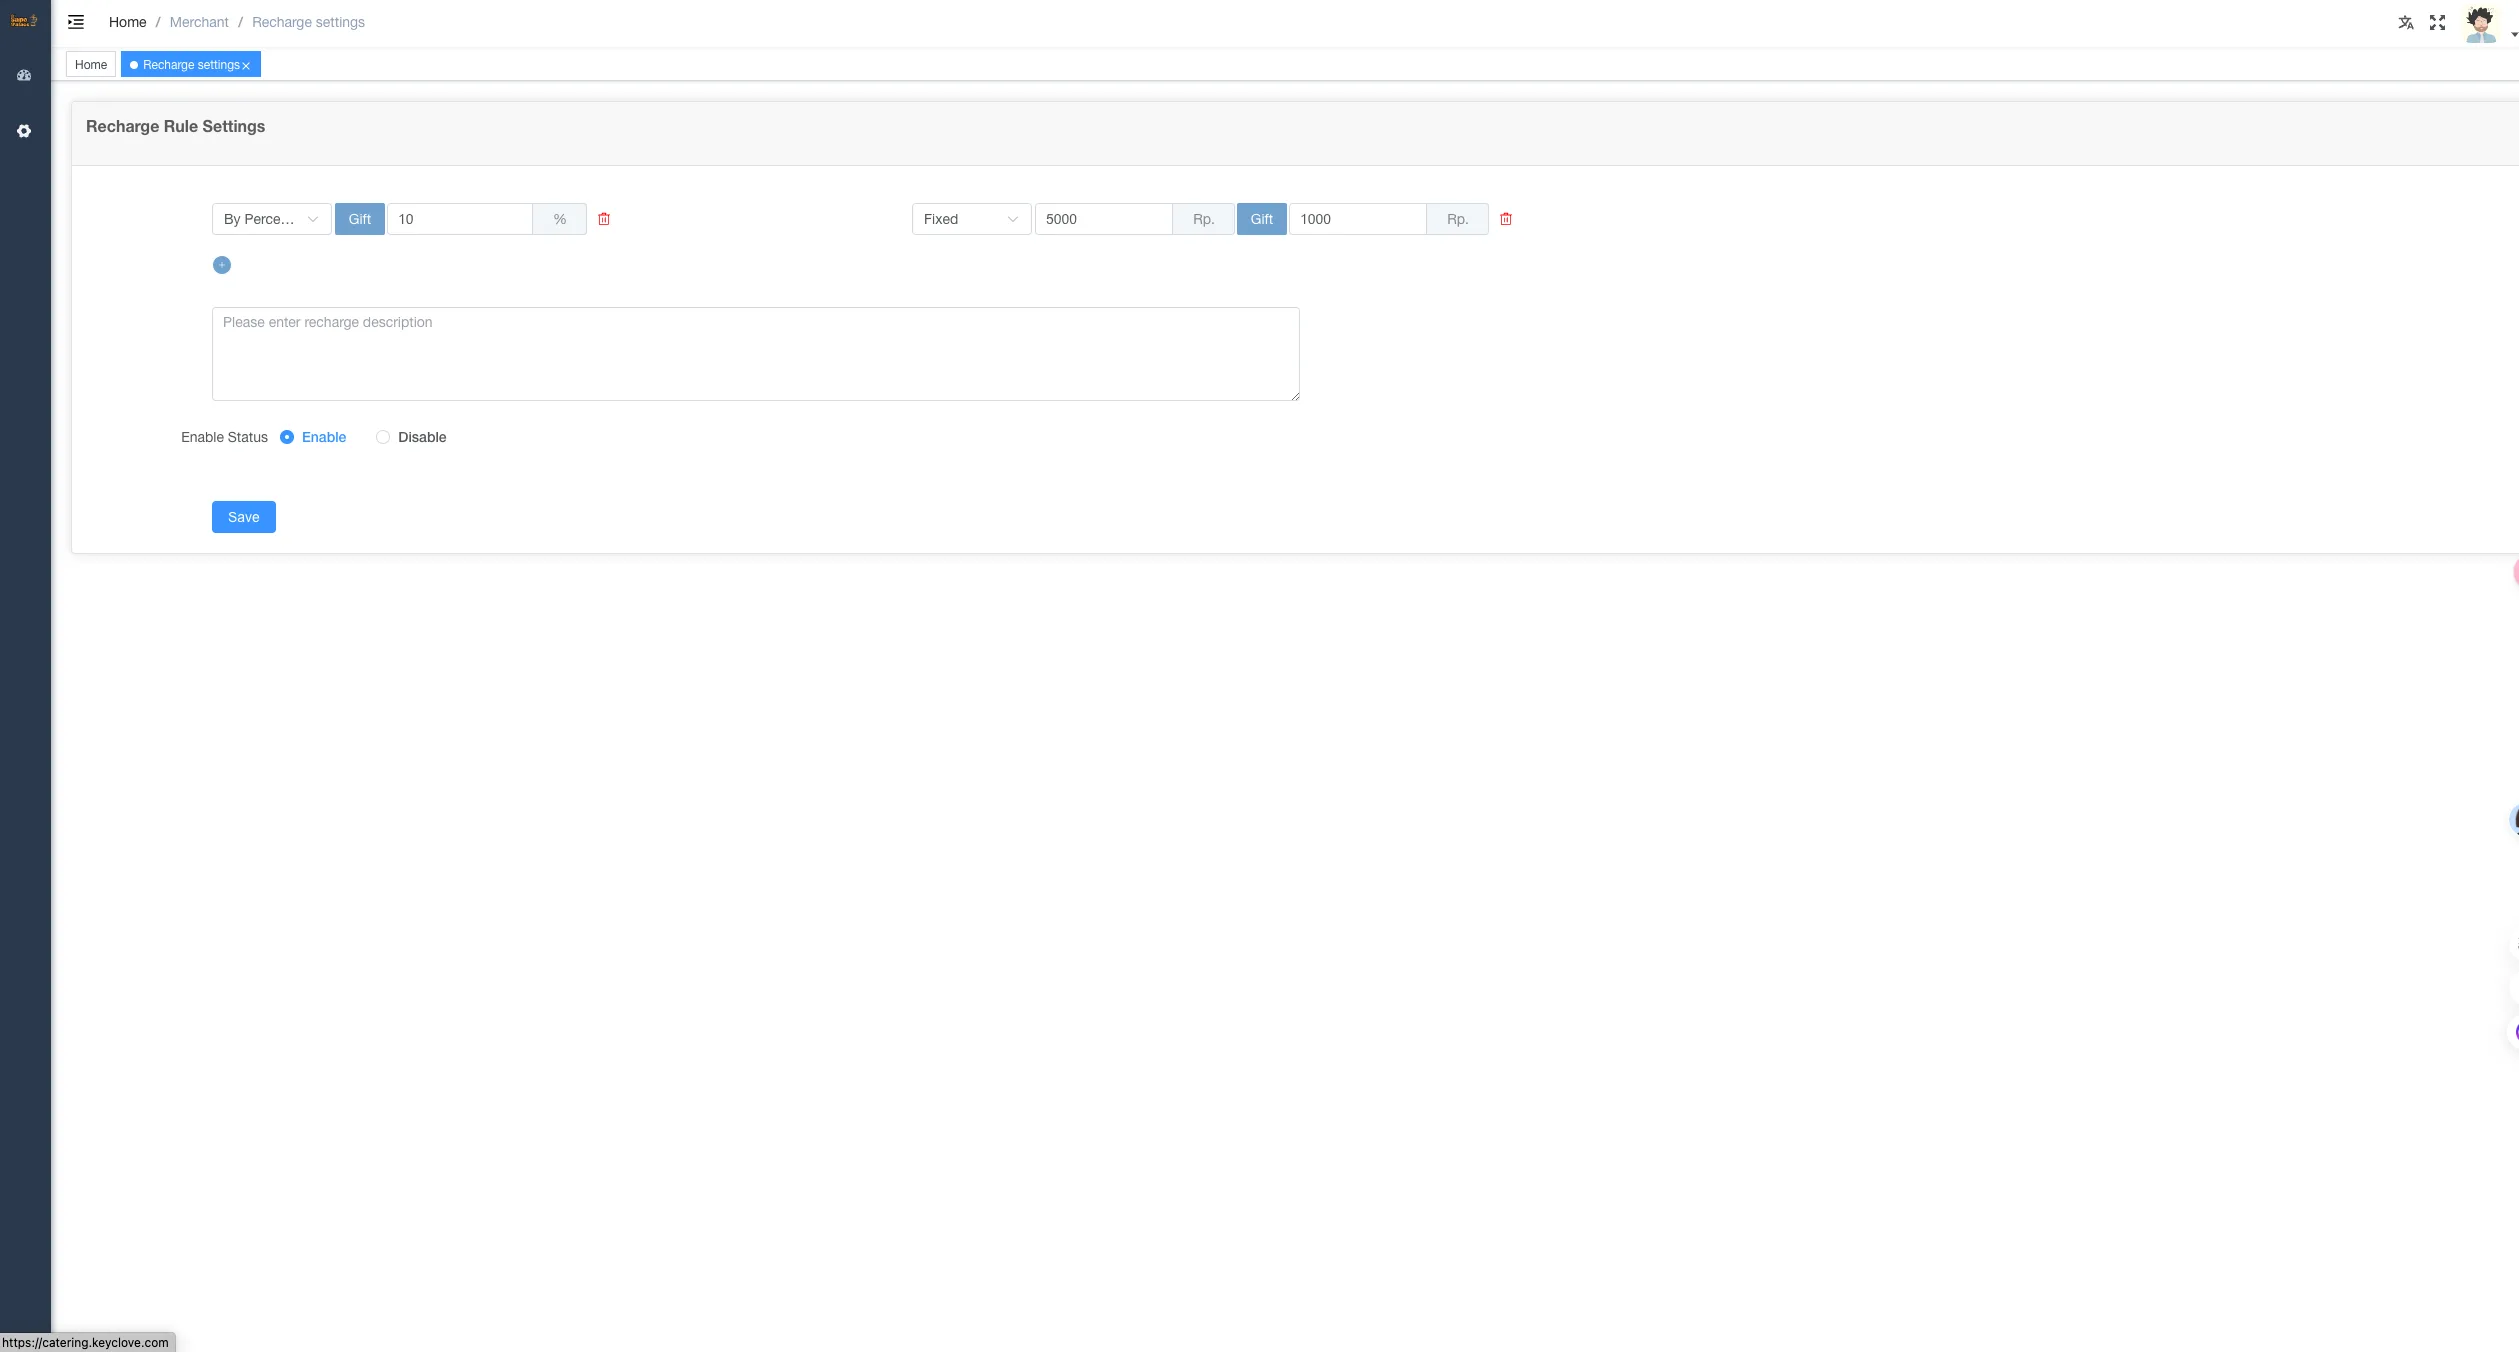Click Gift label of fixed rule

(x=1262, y=219)
